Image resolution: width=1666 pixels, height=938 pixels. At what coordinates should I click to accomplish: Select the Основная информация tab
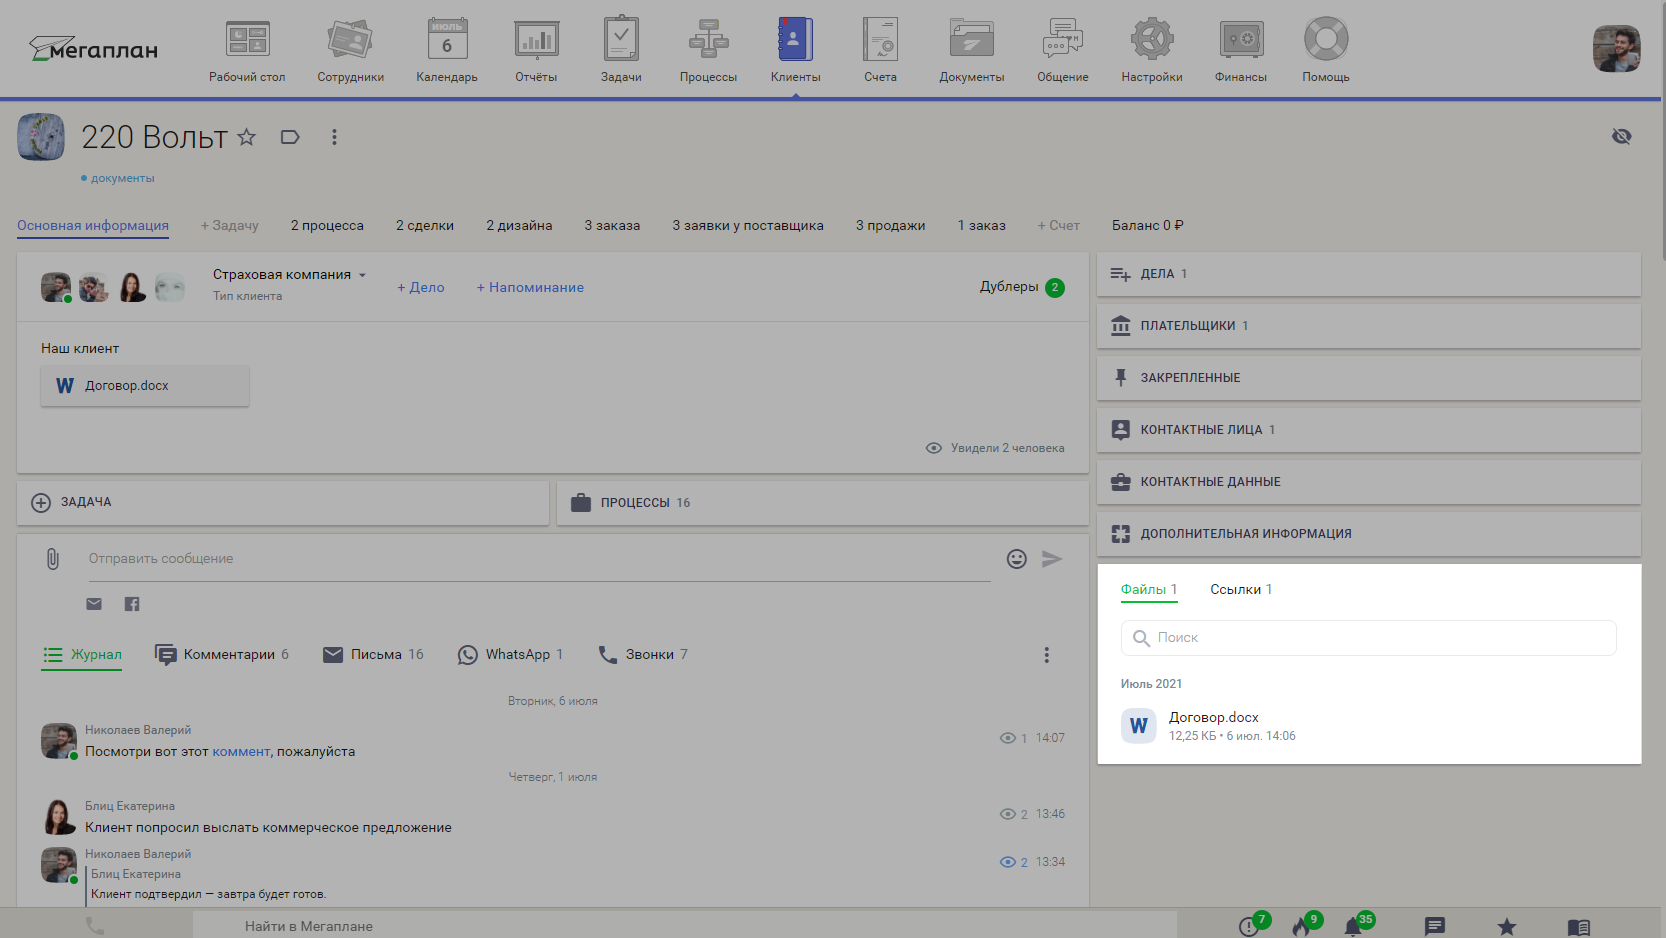tap(93, 226)
